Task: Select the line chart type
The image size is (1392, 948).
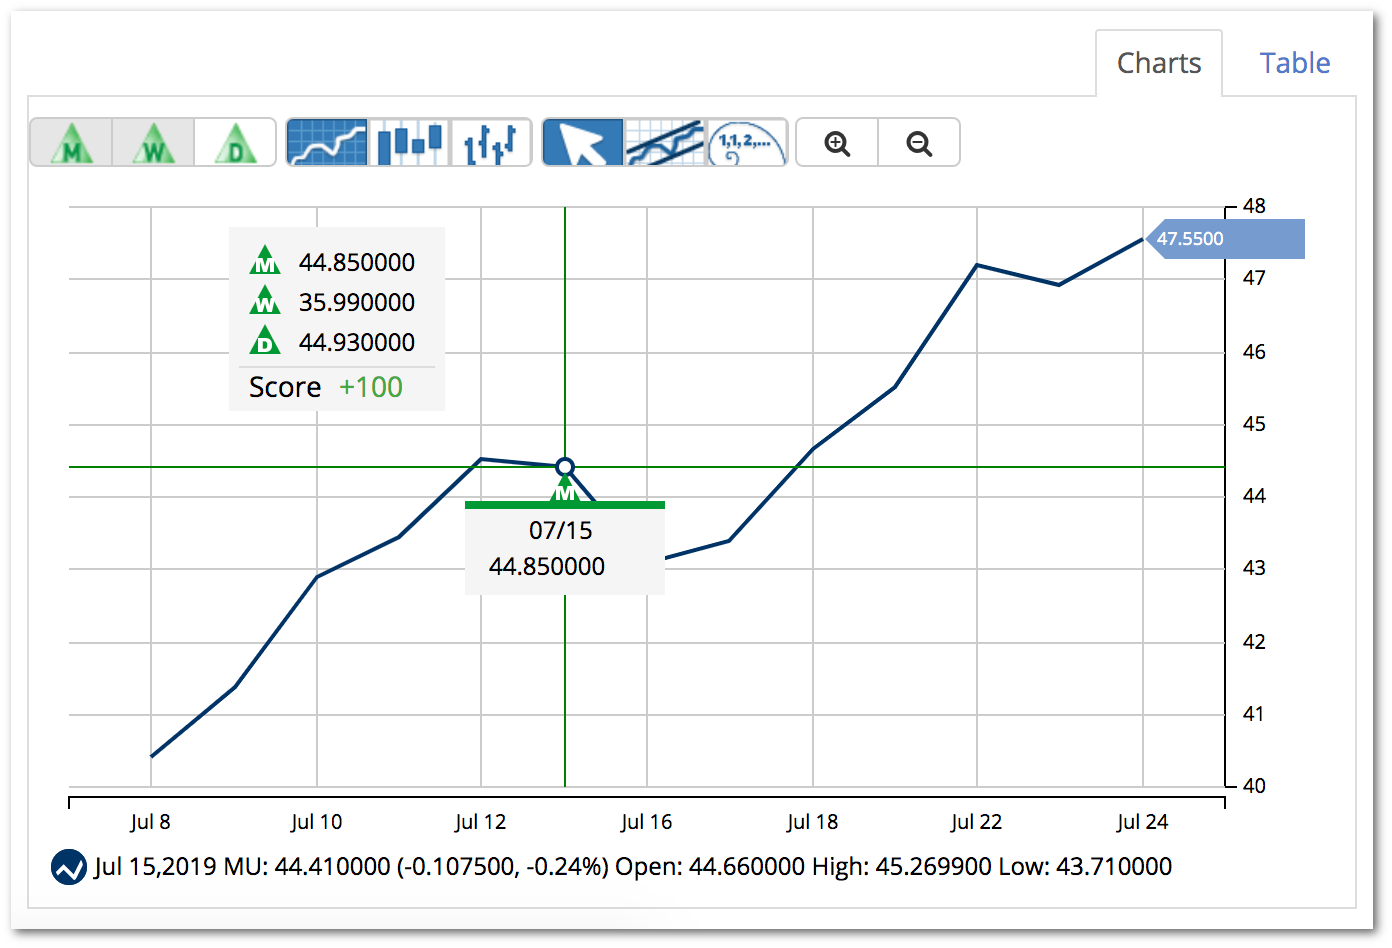Action: tap(327, 142)
